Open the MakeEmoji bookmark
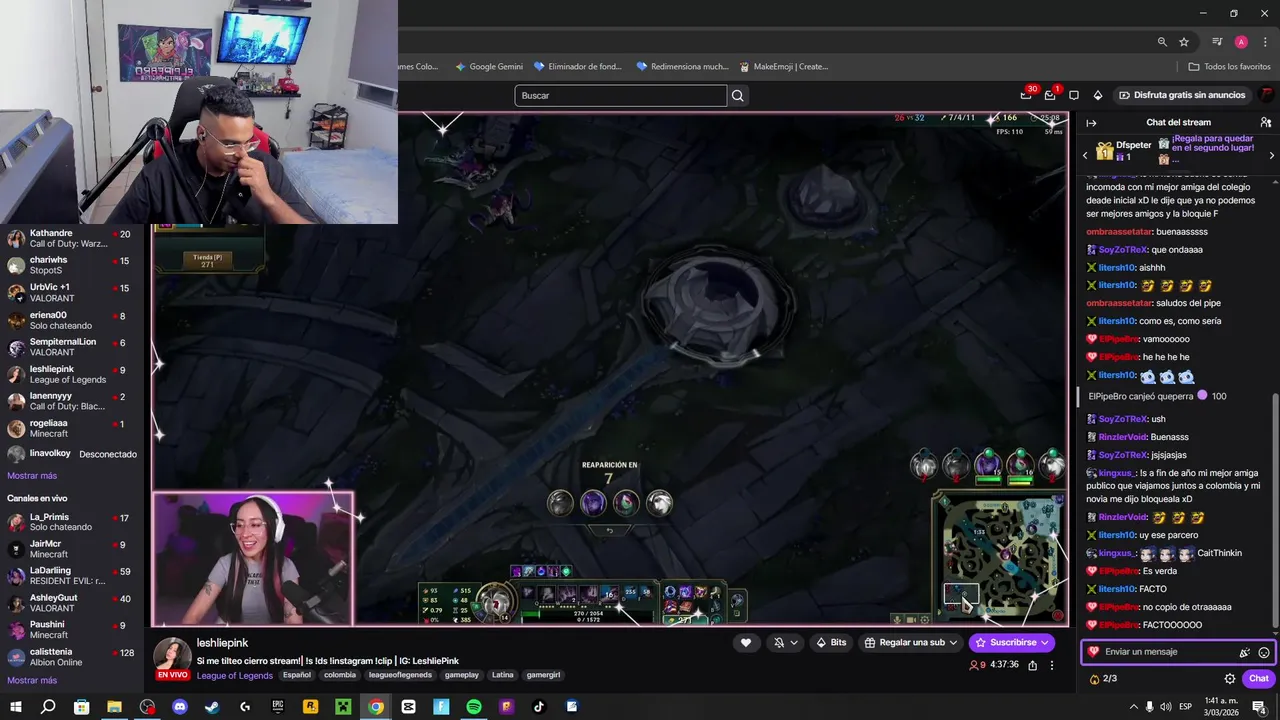The height and width of the screenshot is (720, 1280). (784, 67)
